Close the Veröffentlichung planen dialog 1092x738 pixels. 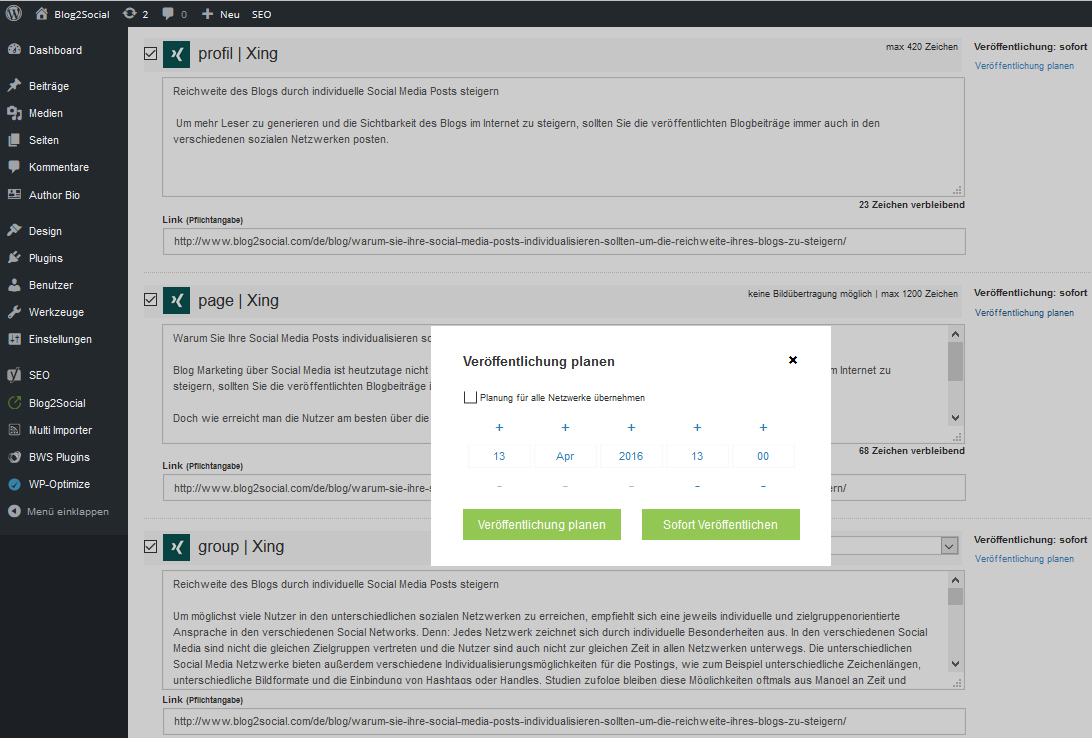pos(793,360)
